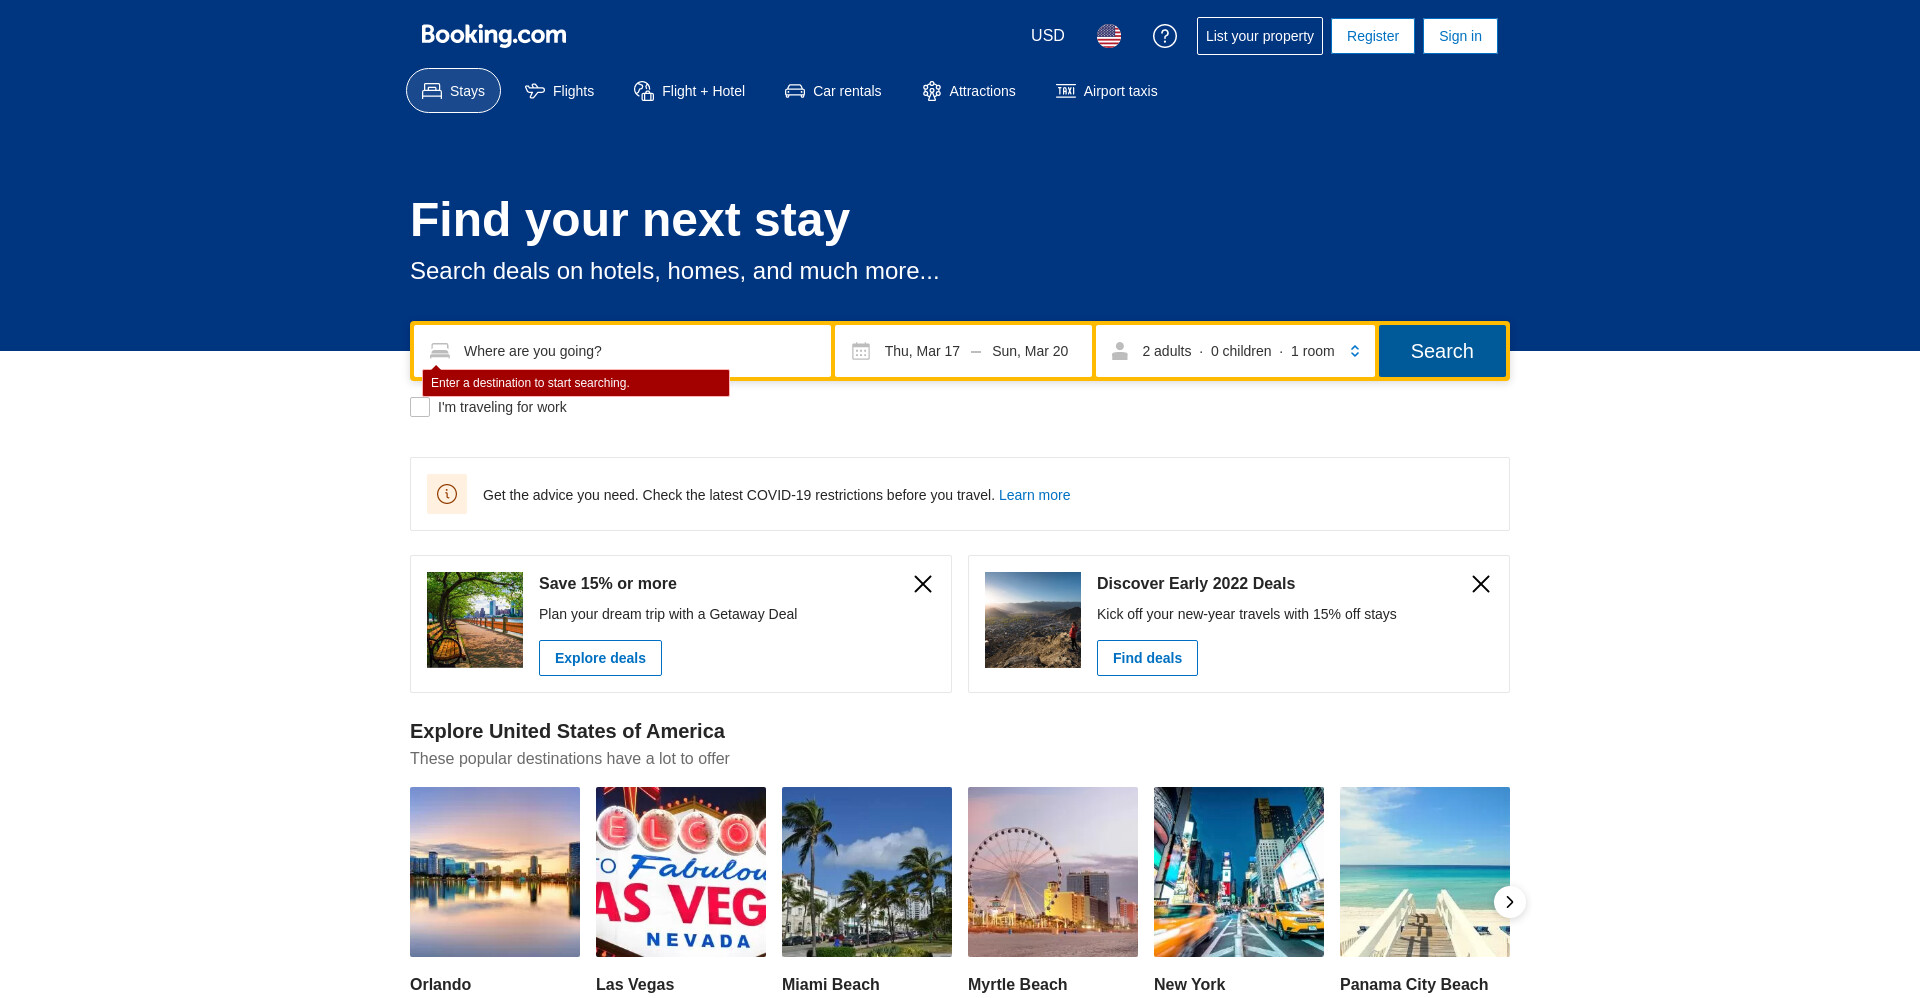Close the Discover Early 2022 Deals card
1920x998 pixels.
point(1481,584)
